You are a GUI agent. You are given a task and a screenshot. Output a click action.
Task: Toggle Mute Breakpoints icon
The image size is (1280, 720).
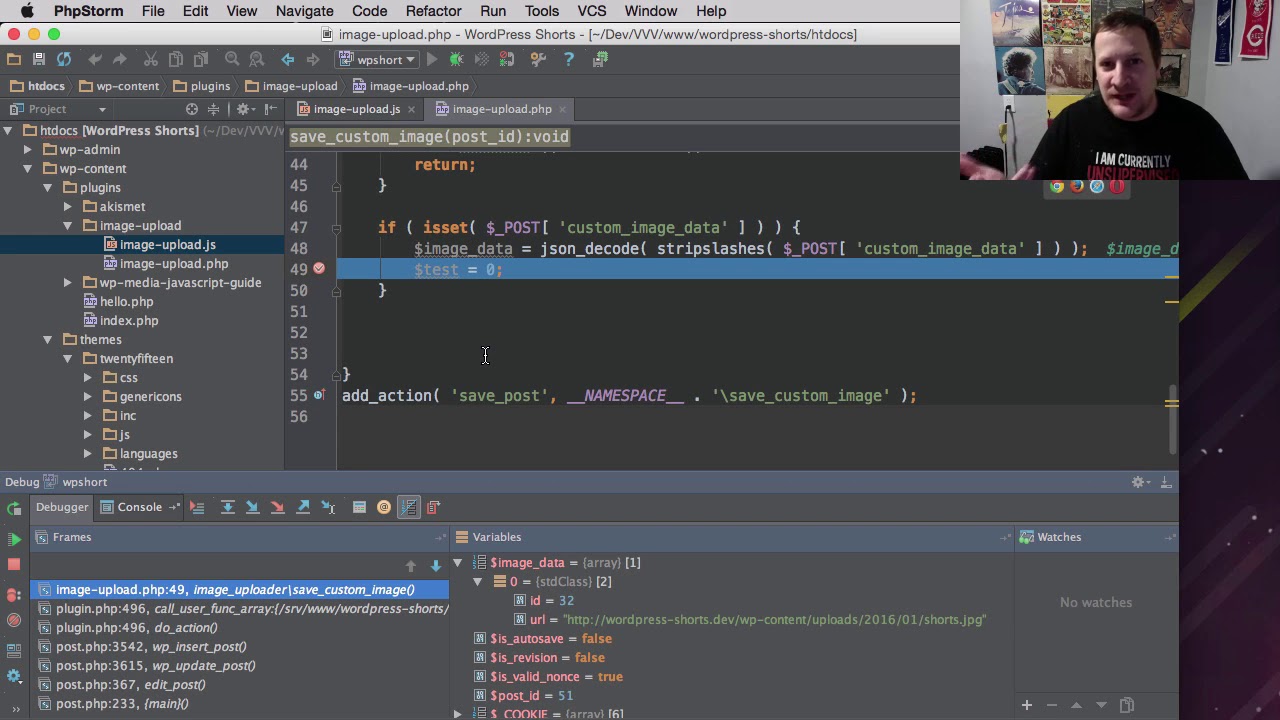point(14,620)
